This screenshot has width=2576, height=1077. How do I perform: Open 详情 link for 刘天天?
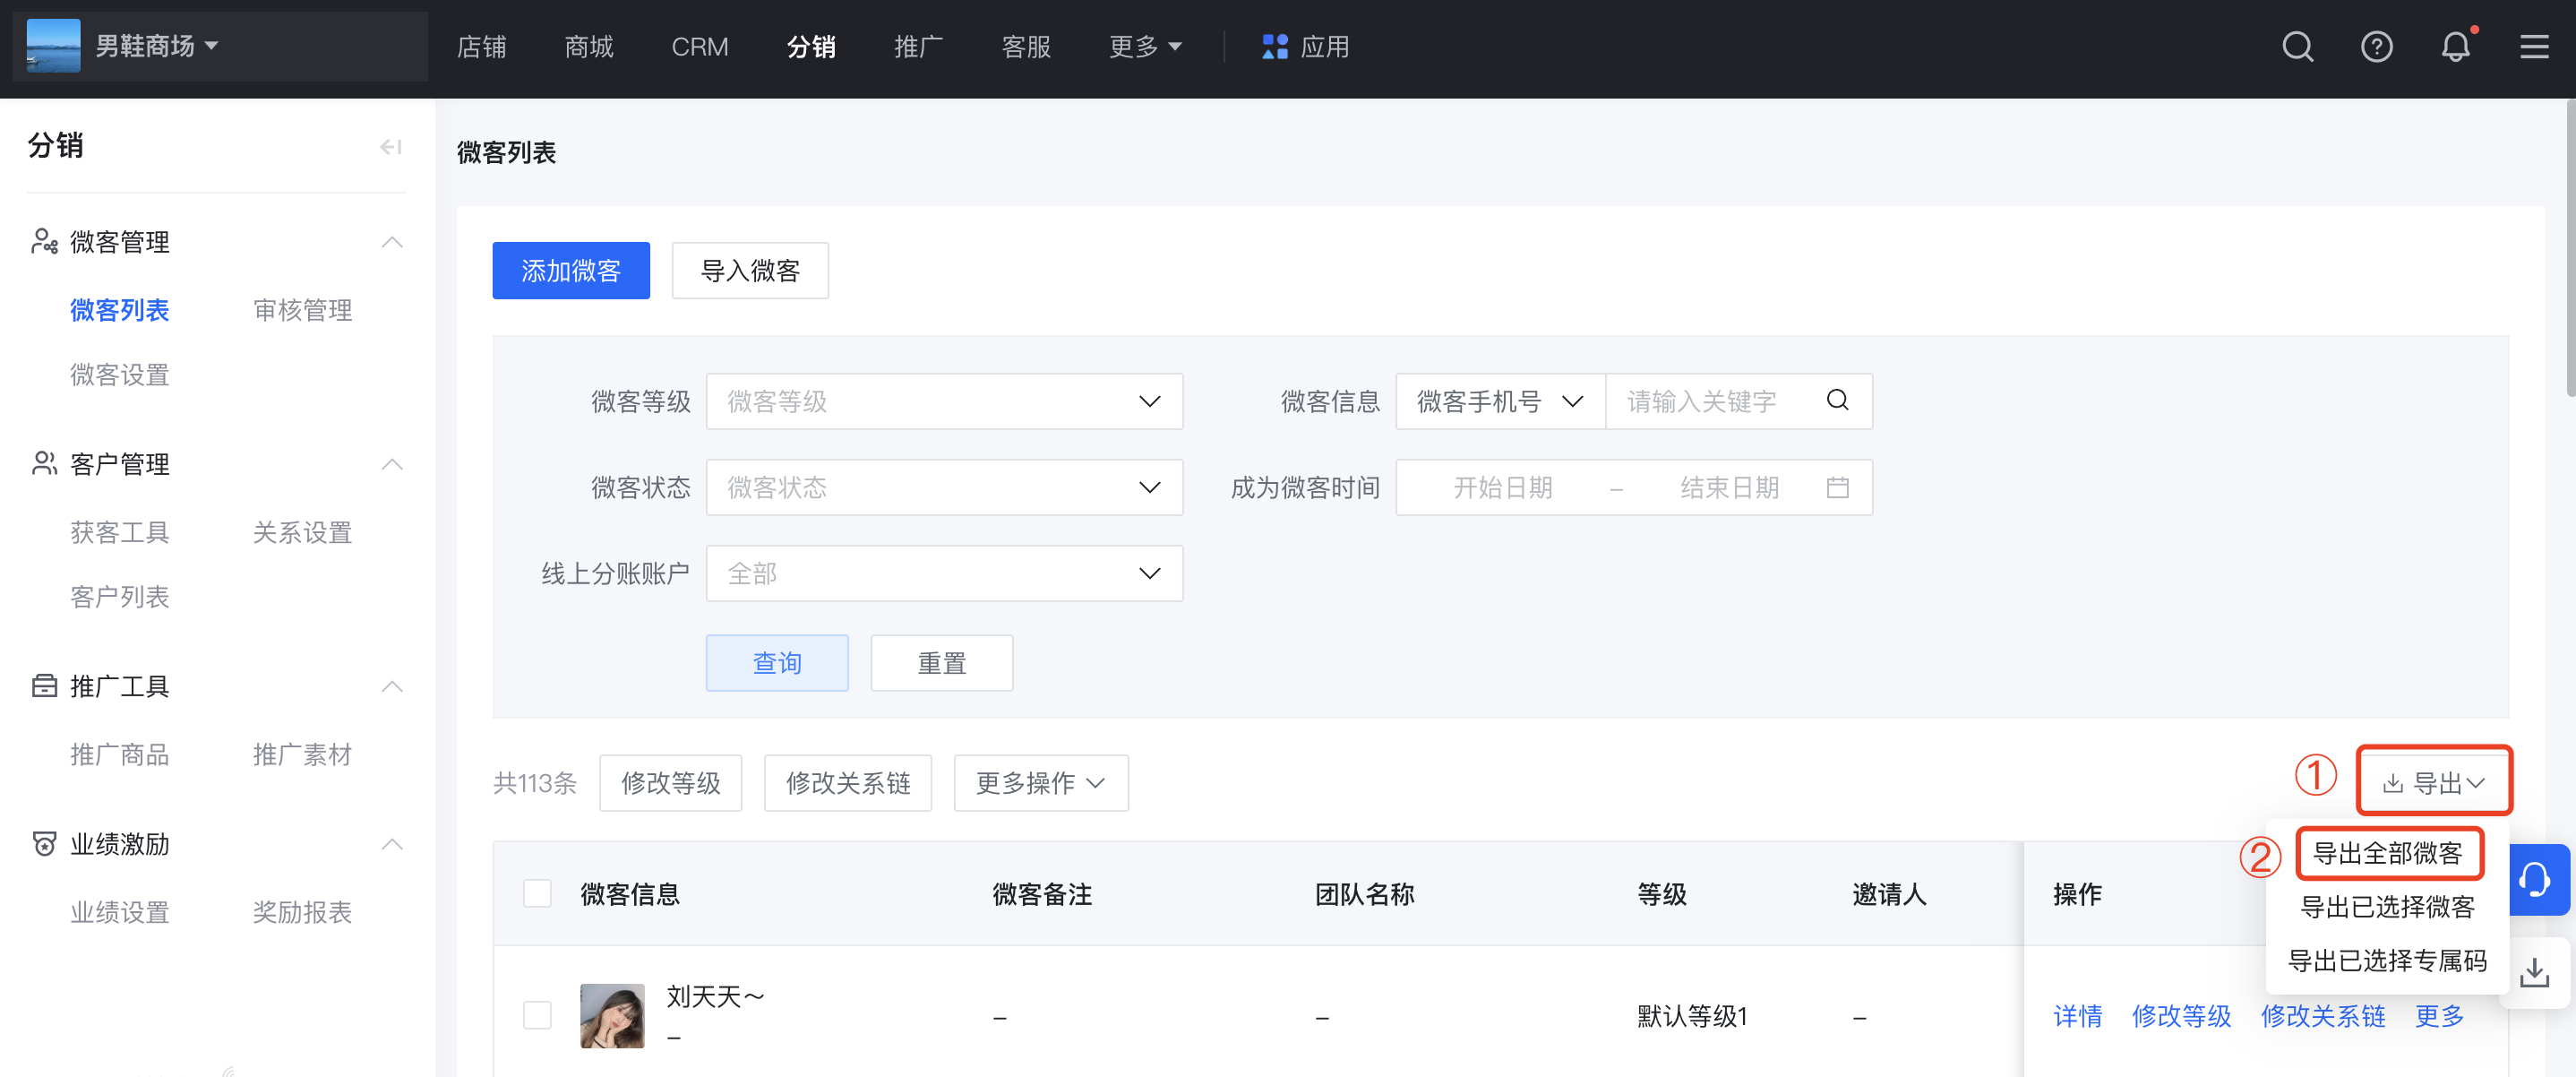click(x=2077, y=1016)
